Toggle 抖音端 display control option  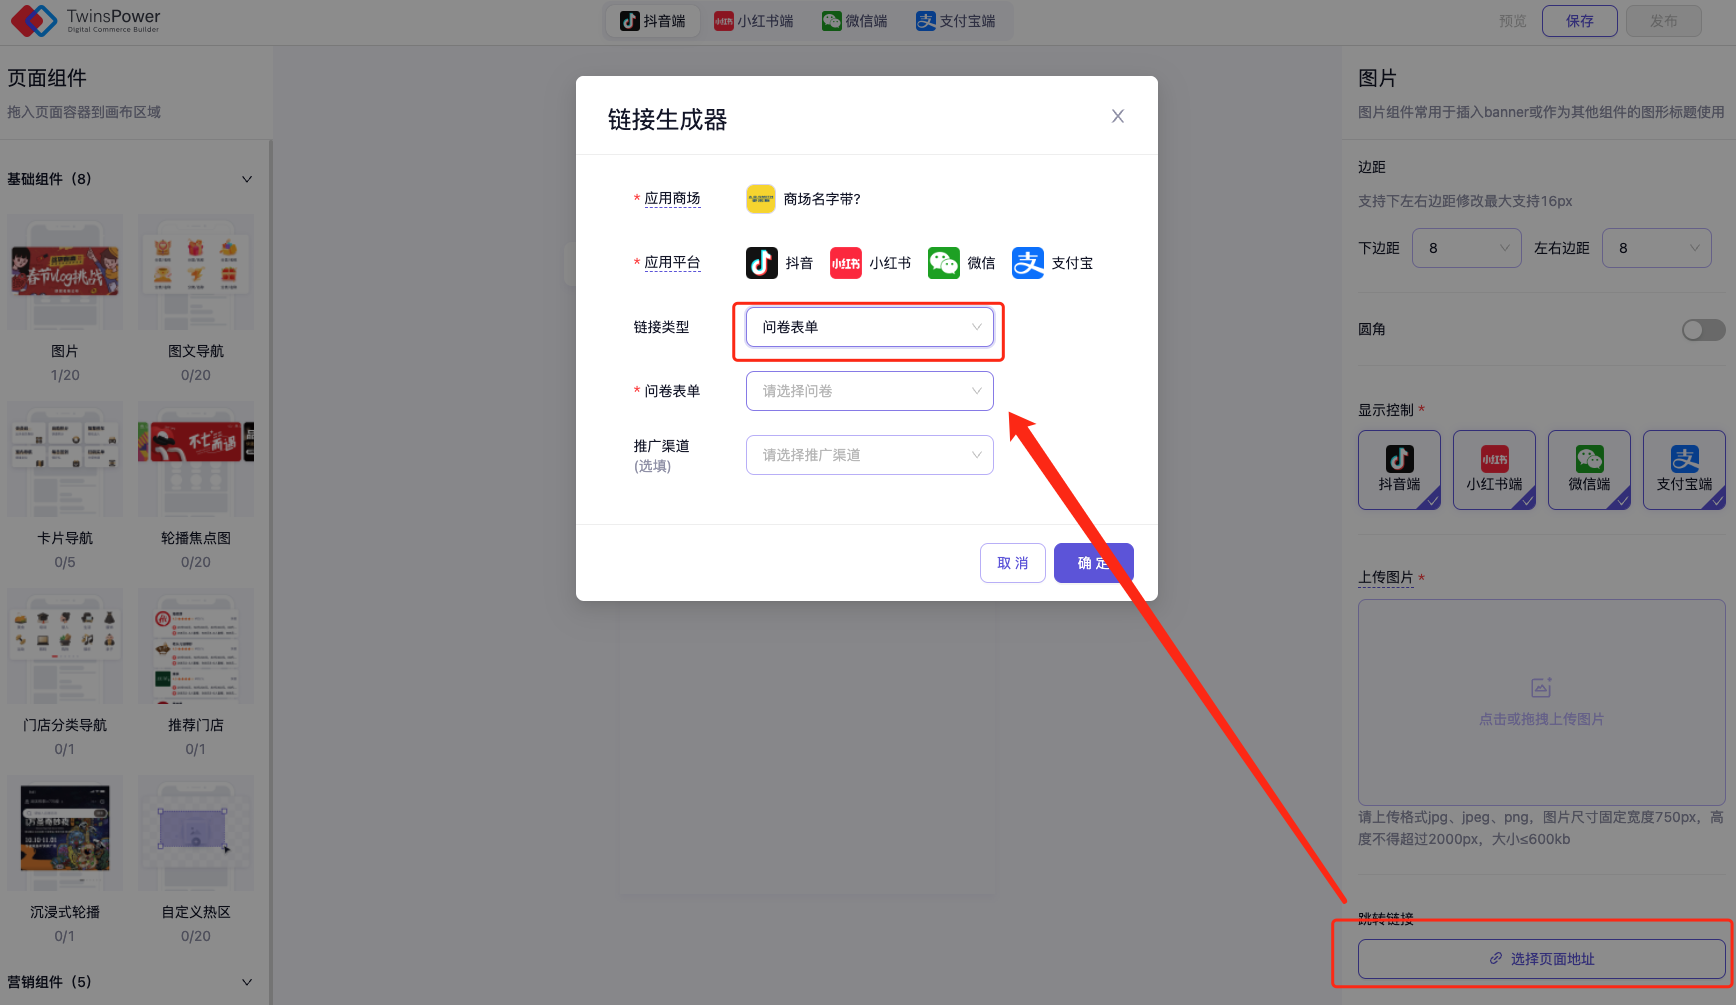click(x=1399, y=470)
